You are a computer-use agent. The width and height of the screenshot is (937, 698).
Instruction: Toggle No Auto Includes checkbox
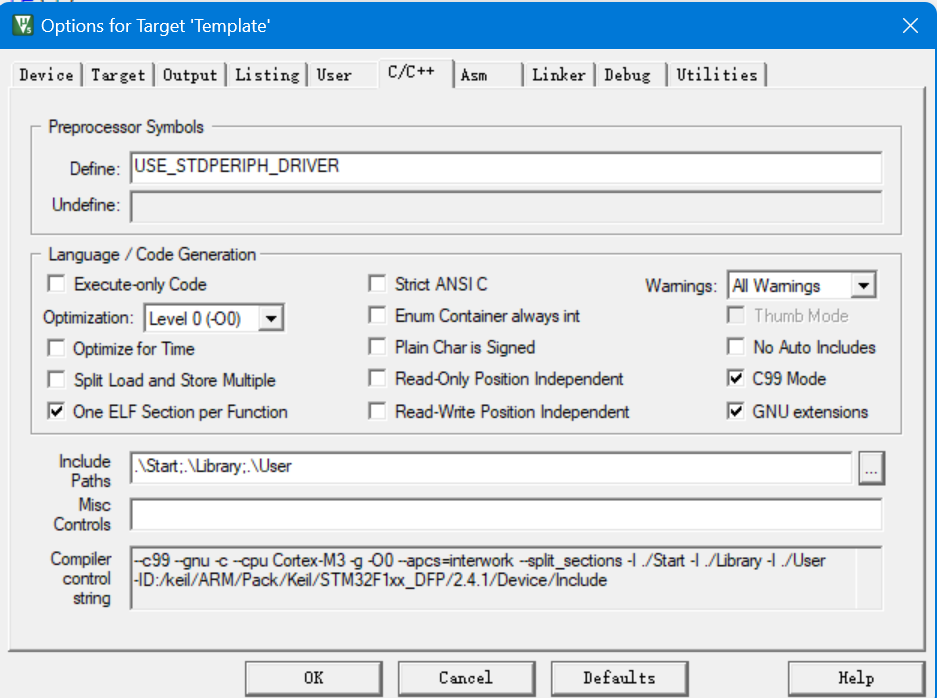[736, 347]
